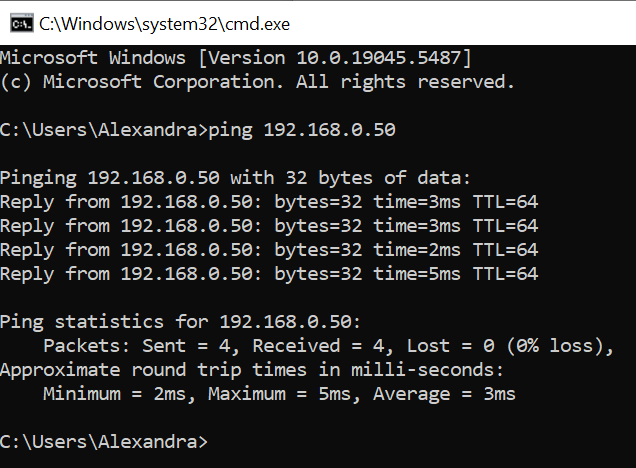Screen dimensions: 636x468
Task: Open the cmd.exe system menu icon
Action: click(21, 24)
